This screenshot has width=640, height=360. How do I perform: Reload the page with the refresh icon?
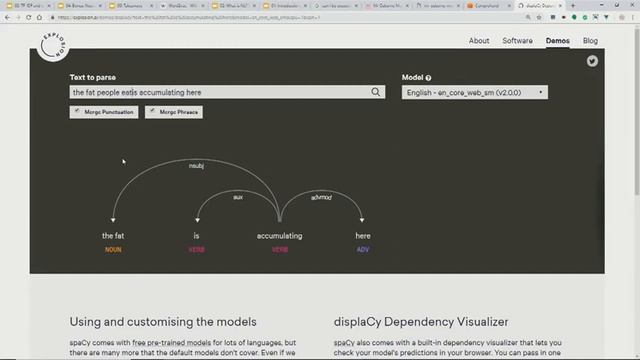pyautogui.click(x=29, y=18)
